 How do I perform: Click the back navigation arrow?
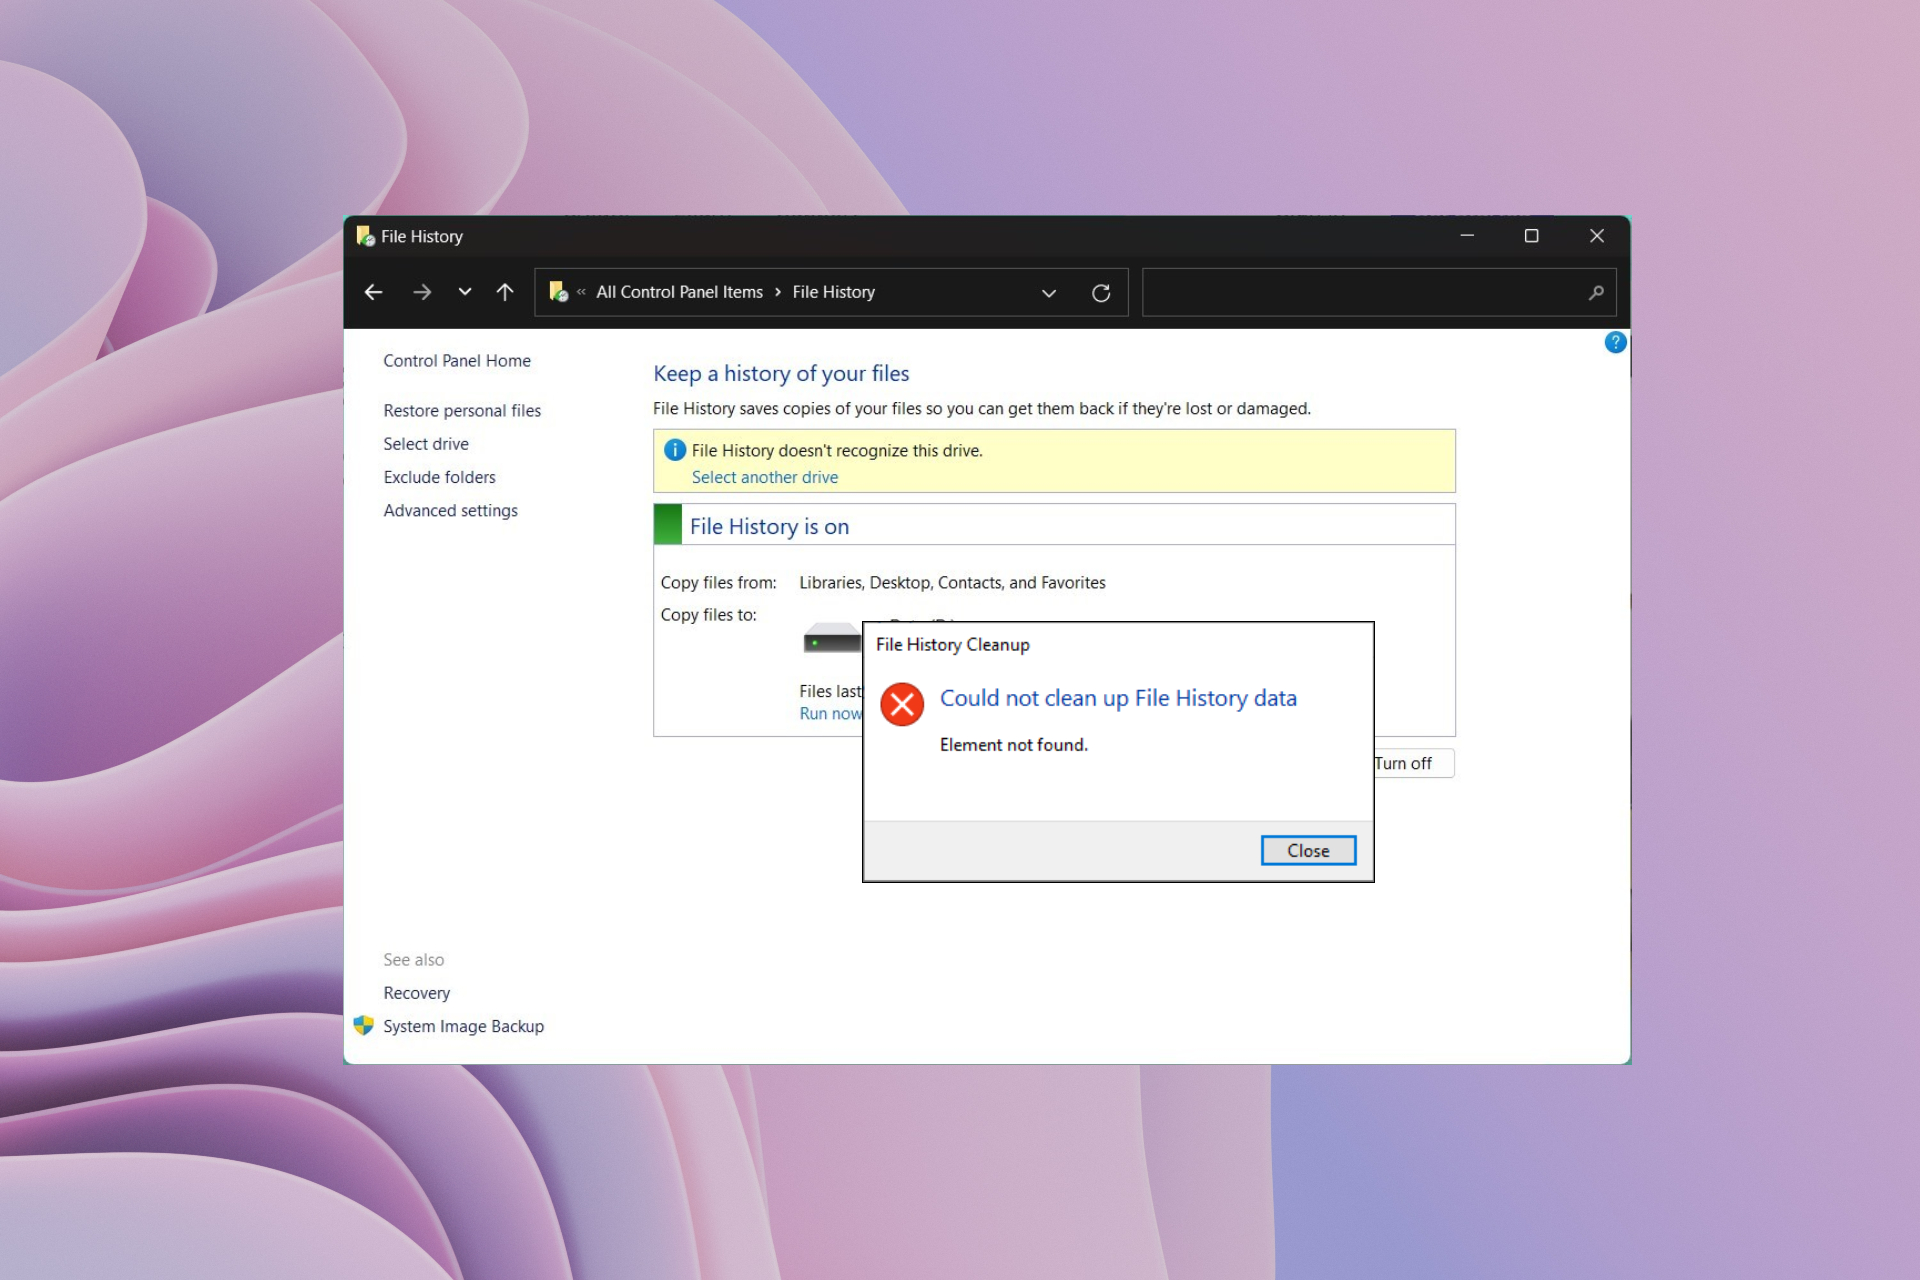click(x=374, y=293)
